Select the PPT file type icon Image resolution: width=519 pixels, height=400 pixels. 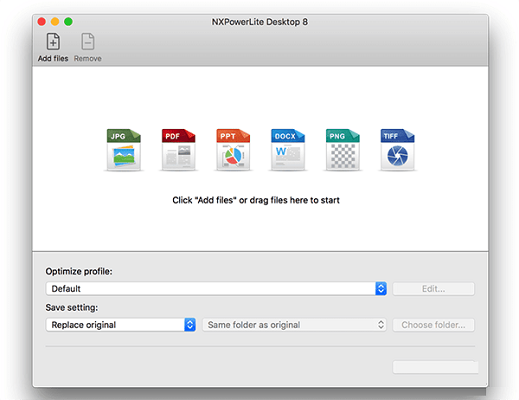click(x=233, y=150)
